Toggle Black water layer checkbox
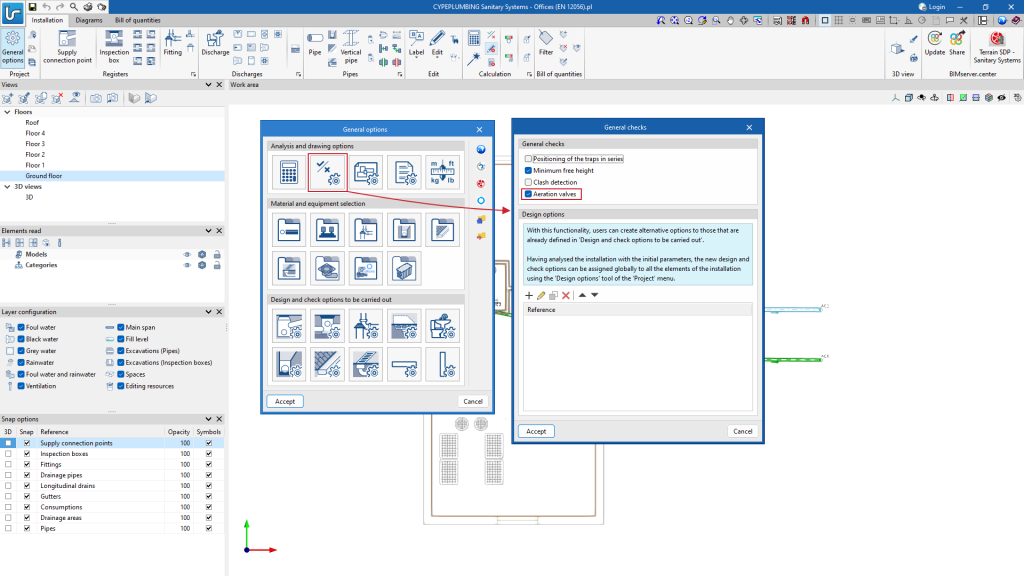 21,339
